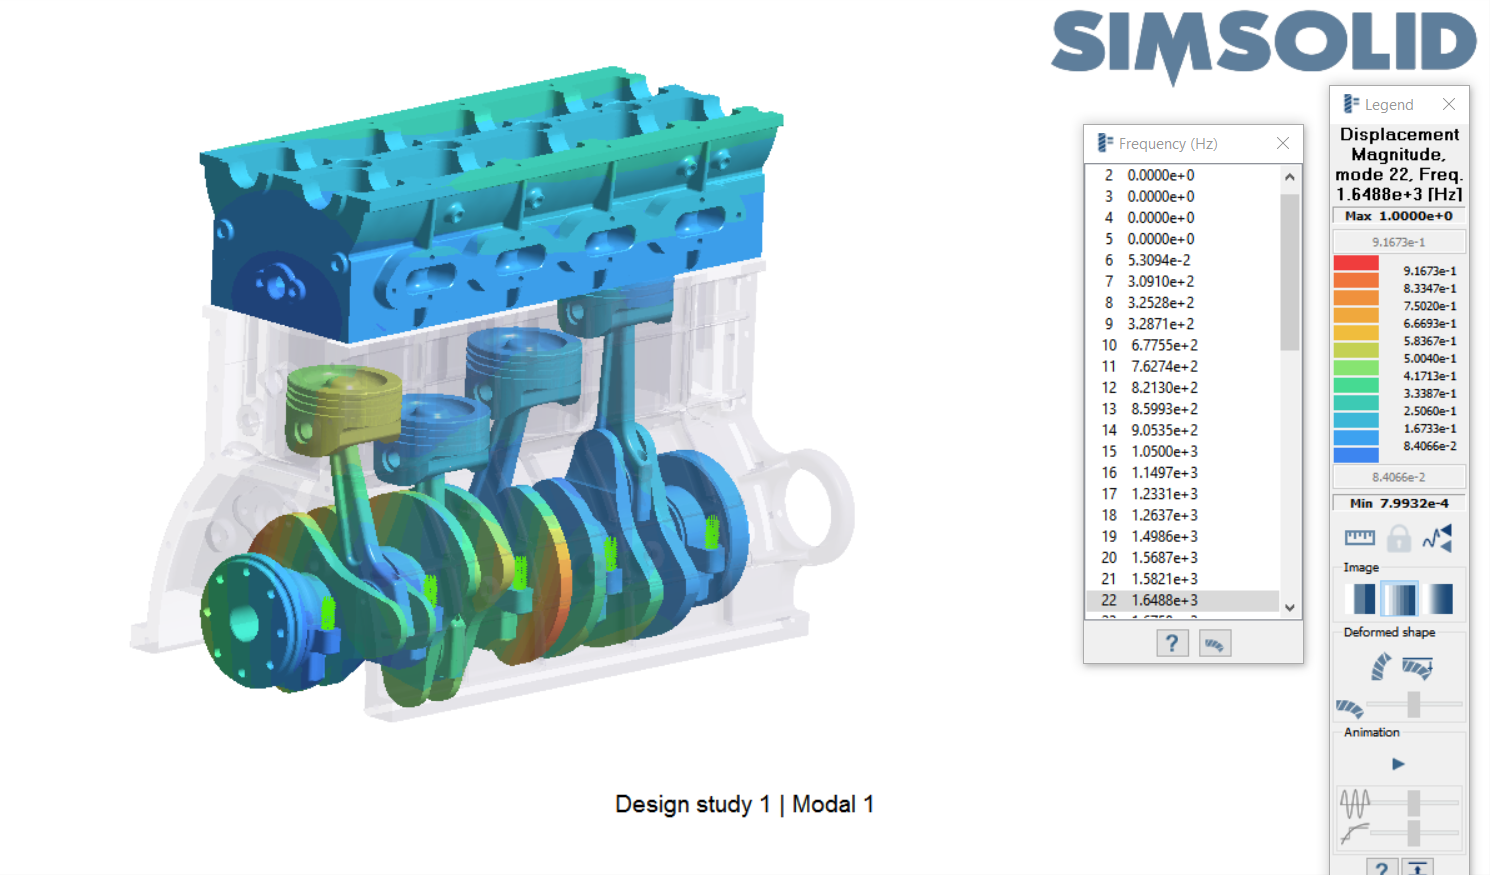Close the Legend panel
Viewport: 1490px width, 875px height.
coord(1449,104)
